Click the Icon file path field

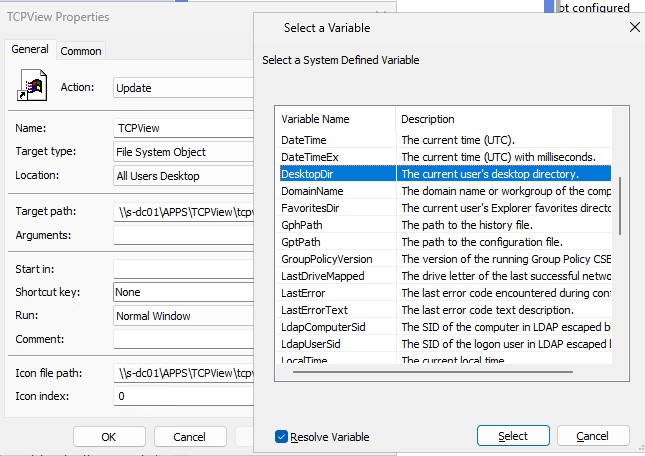pos(183,373)
